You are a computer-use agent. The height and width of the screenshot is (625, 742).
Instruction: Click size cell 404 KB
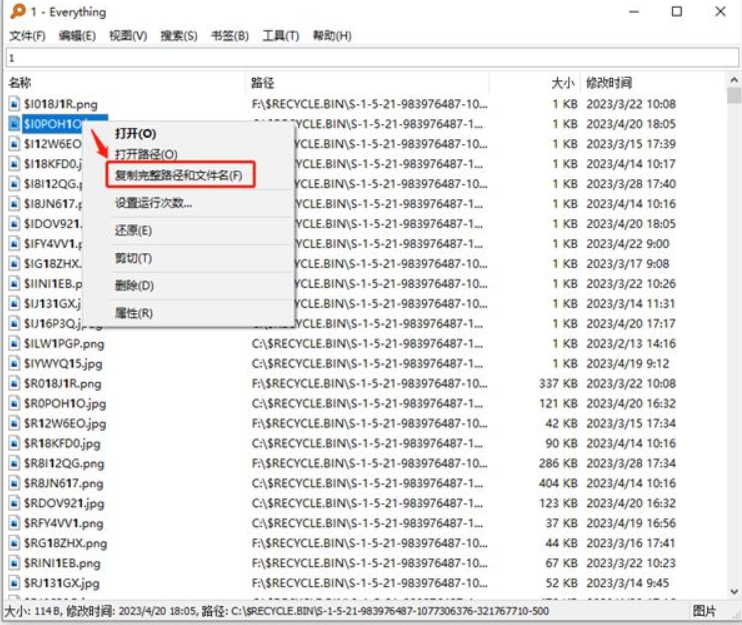pos(558,484)
